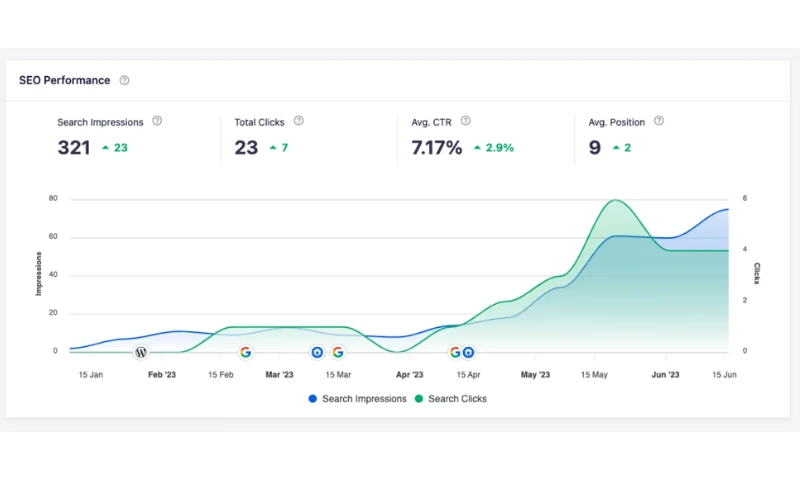Viewport: 800px width, 480px height.
Task: Toggle the Search Impressions legend item
Action: (x=364, y=398)
